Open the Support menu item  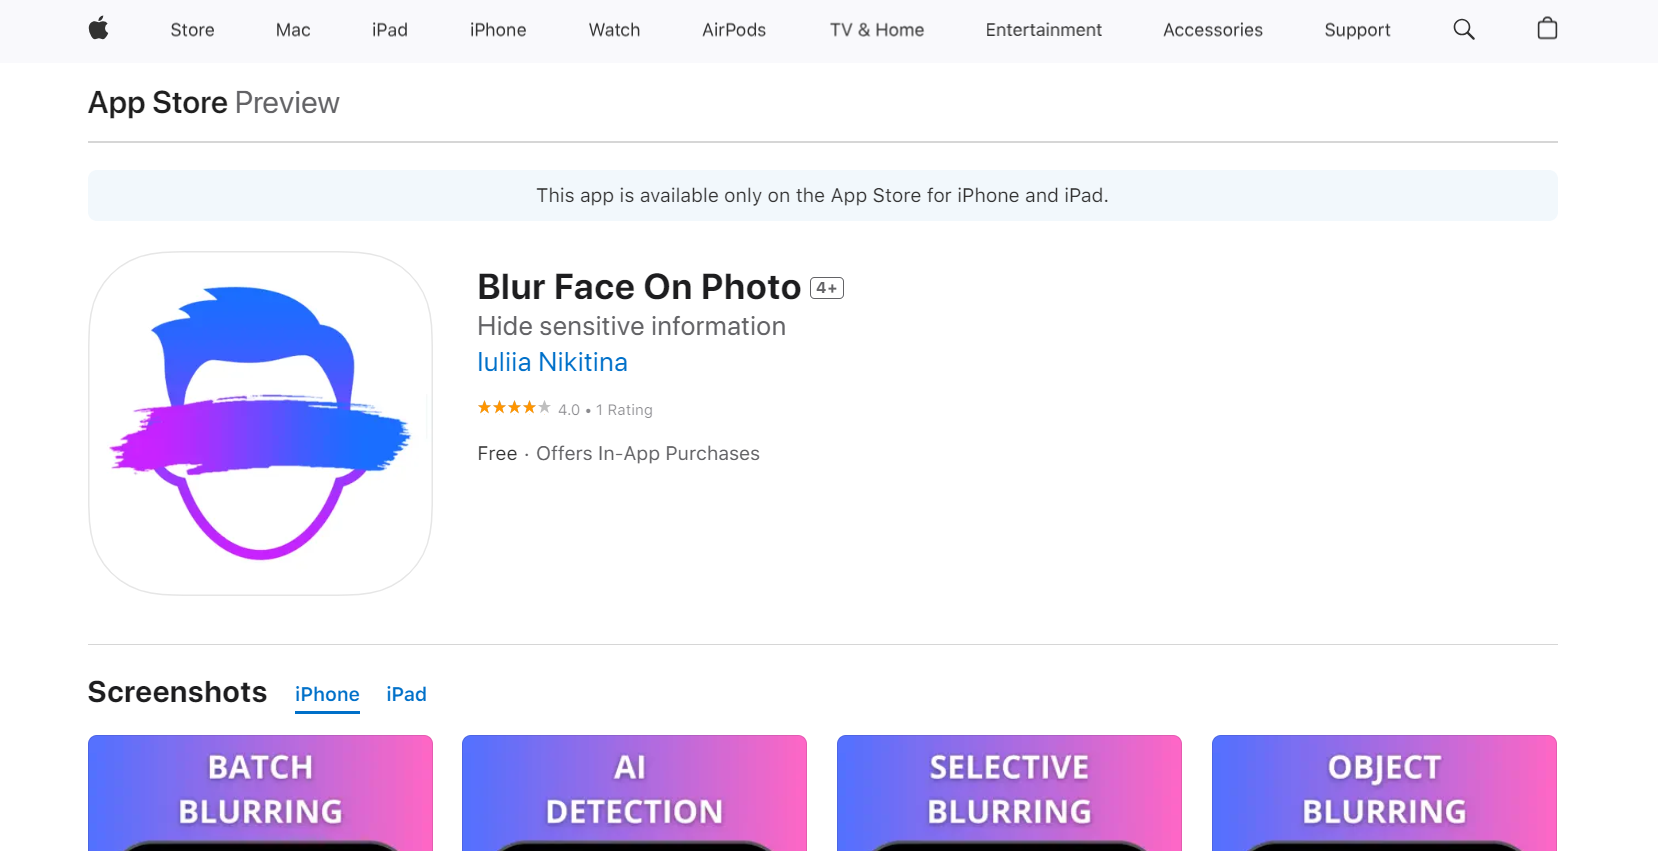1357,30
